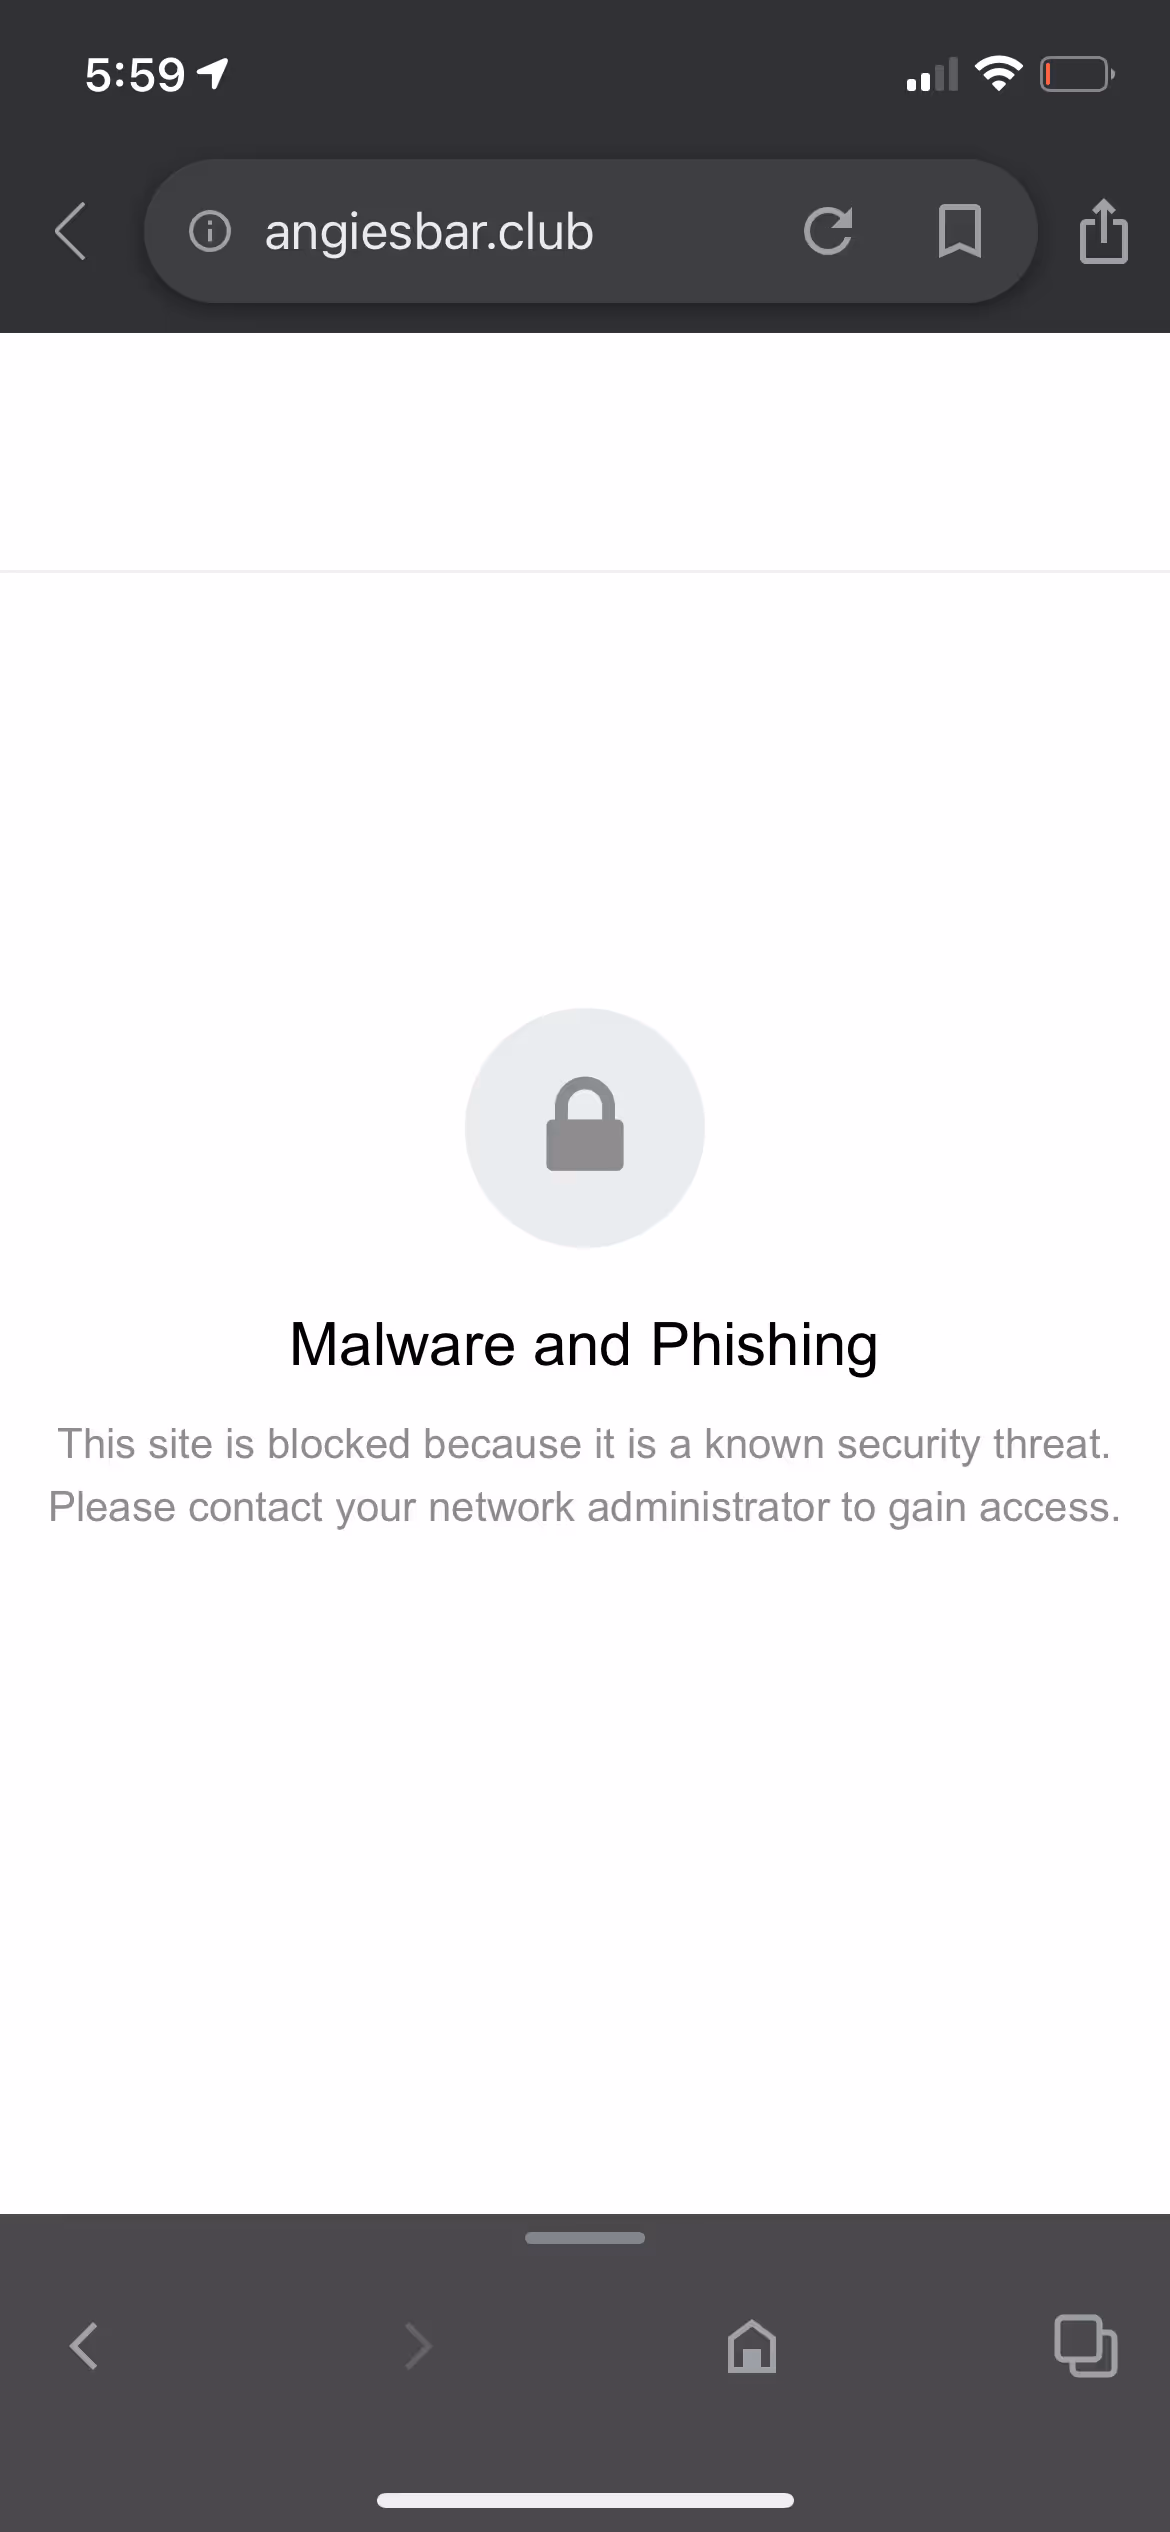
Task: Open the home page icon
Action: (752, 2346)
